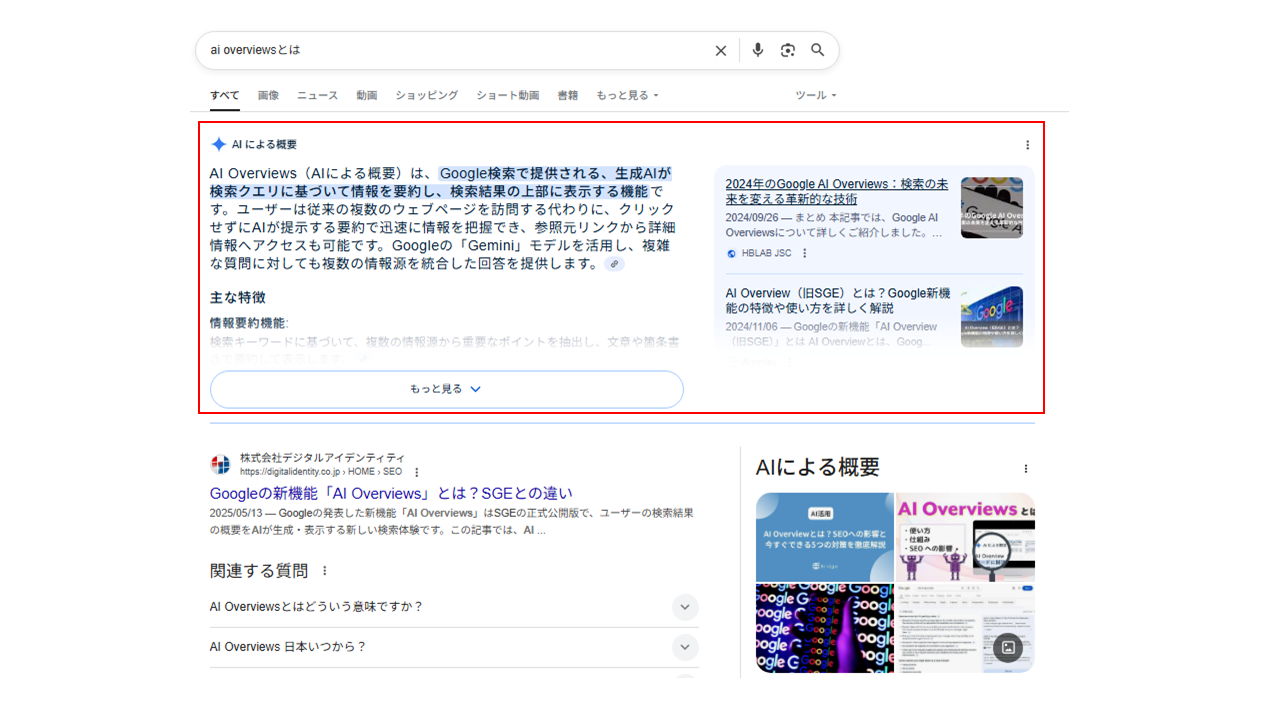Viewport: 1280px width, 720px height.
Task: Open three-dot menu next to 関連する質問
Action: 324,571
